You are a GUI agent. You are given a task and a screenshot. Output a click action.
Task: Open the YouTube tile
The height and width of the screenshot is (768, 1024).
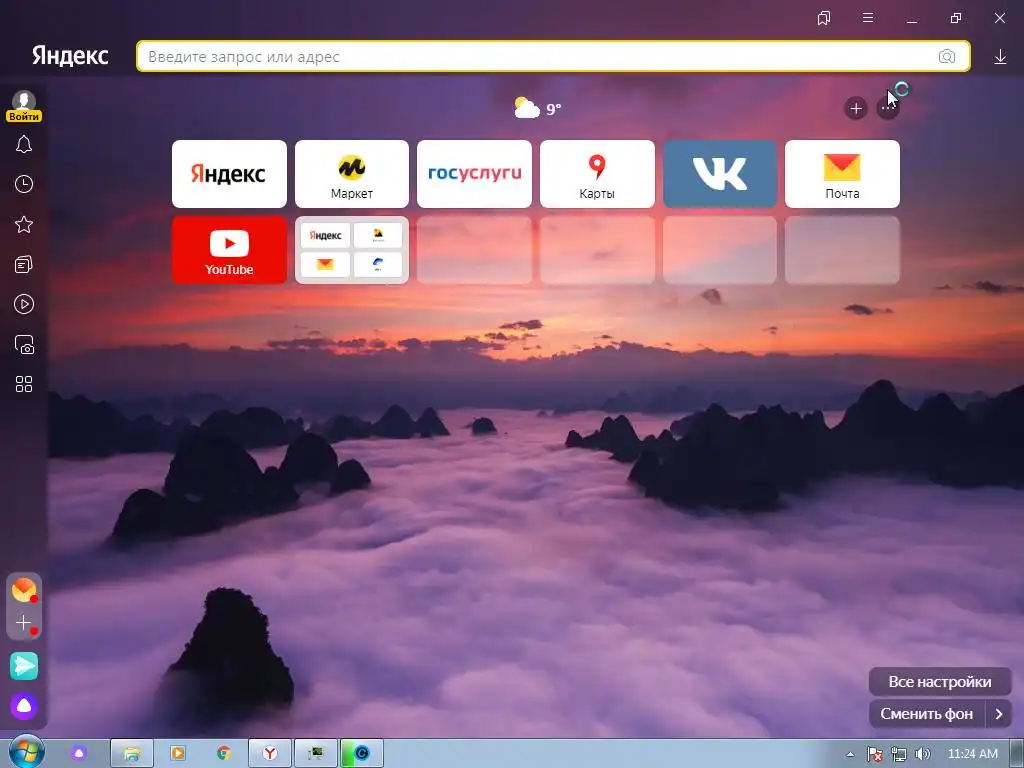229,250
